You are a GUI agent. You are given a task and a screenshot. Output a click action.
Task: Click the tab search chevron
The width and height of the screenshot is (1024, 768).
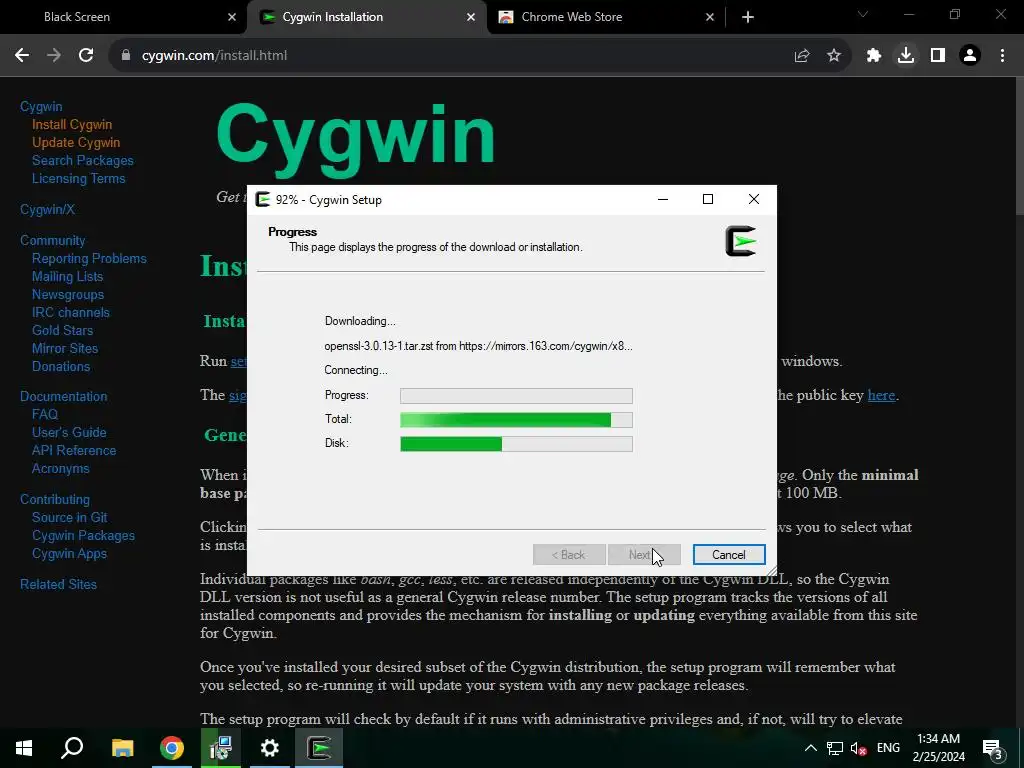[x=863, y=14]
